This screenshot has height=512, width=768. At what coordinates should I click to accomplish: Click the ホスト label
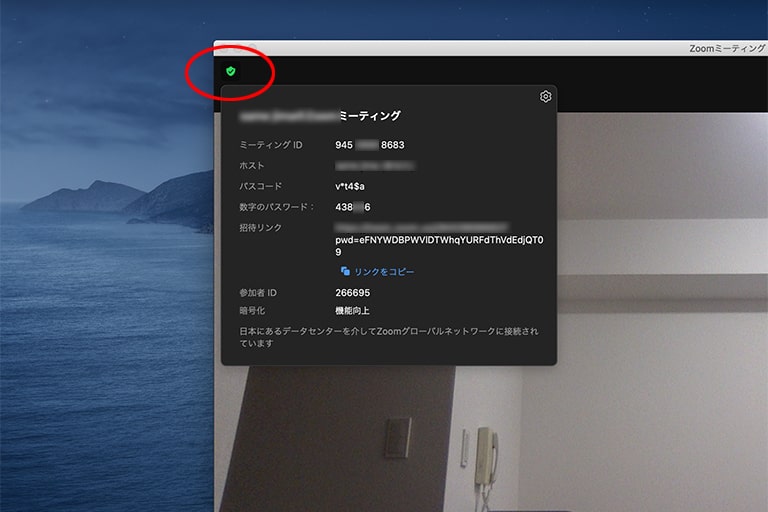[x=252, y=166]
